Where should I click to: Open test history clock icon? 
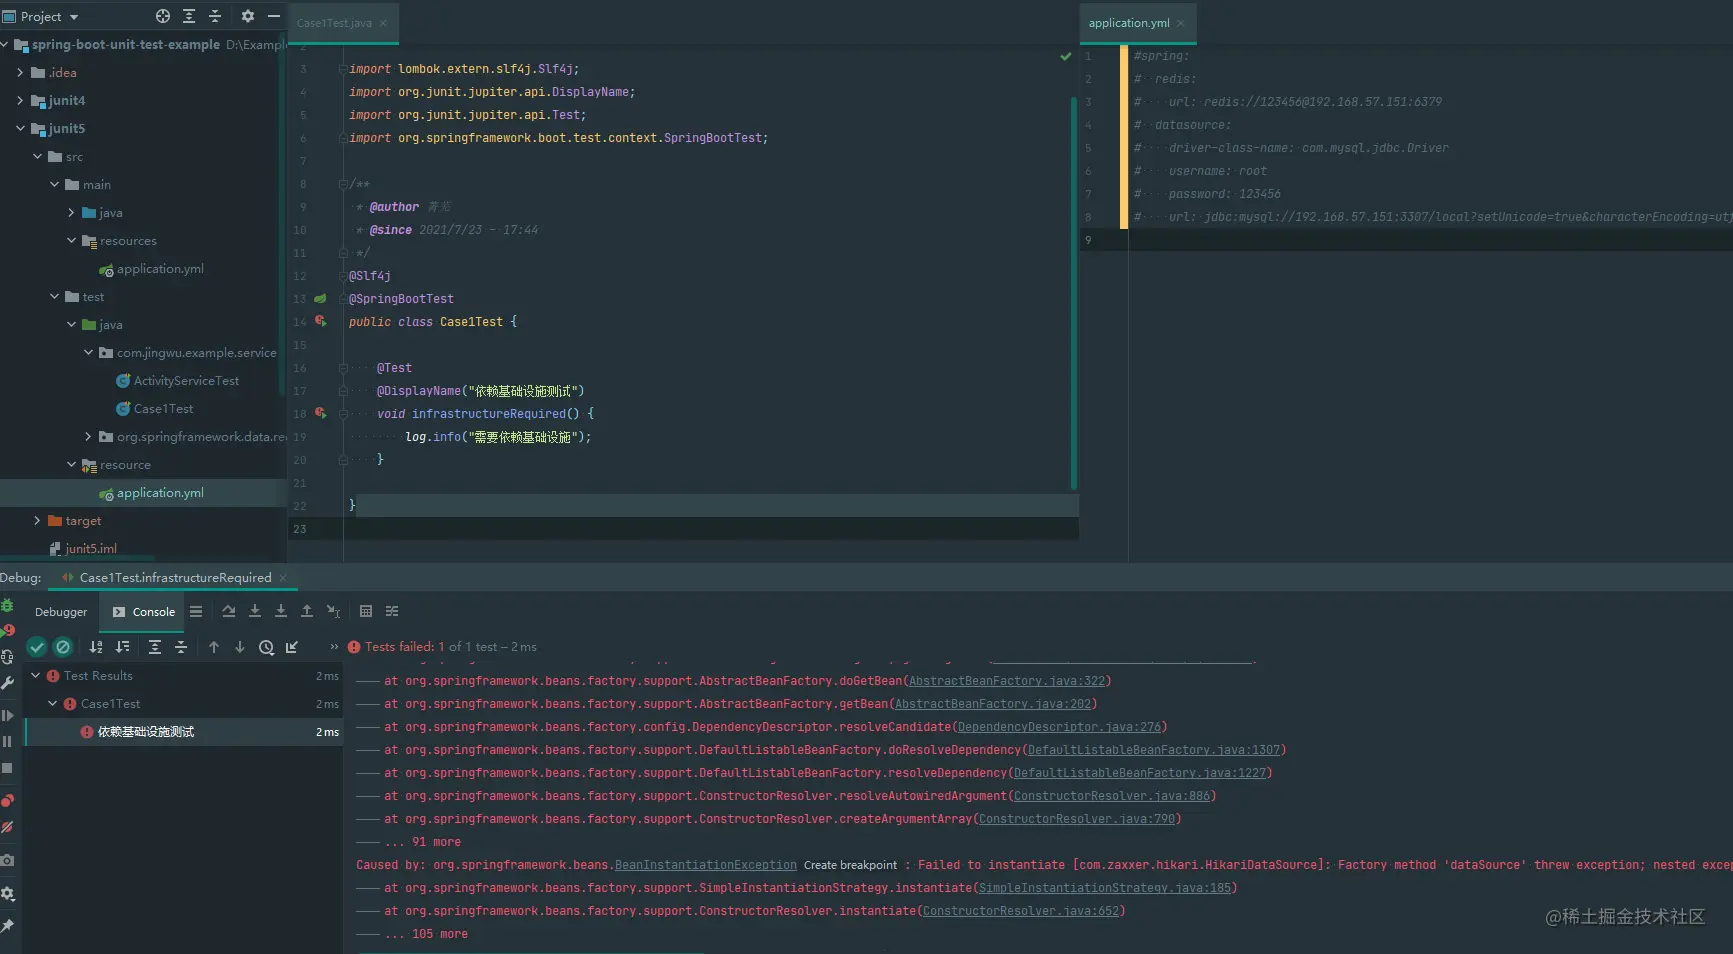pos(266,647)
